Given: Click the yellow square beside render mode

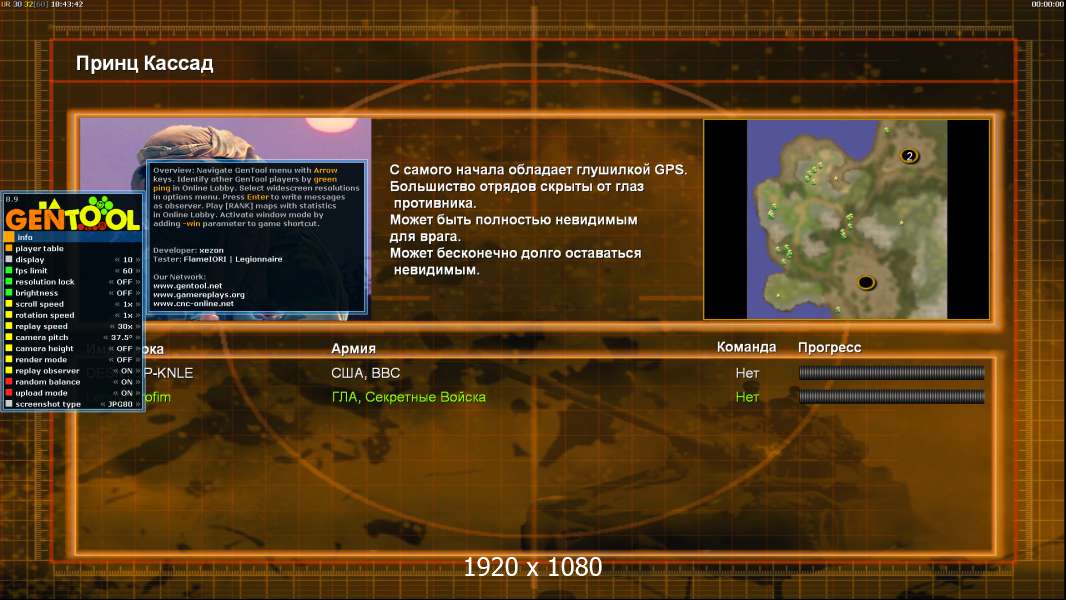Looking at the screenshot, I should tap(9, 359).
